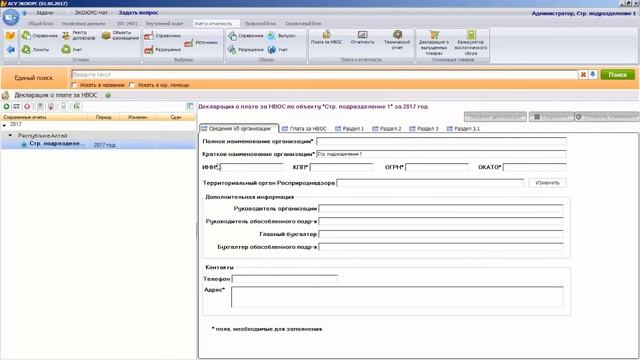The image size is (640, 360).
Task: Open Декларация о выпущенных товарах
Action: 434,42
